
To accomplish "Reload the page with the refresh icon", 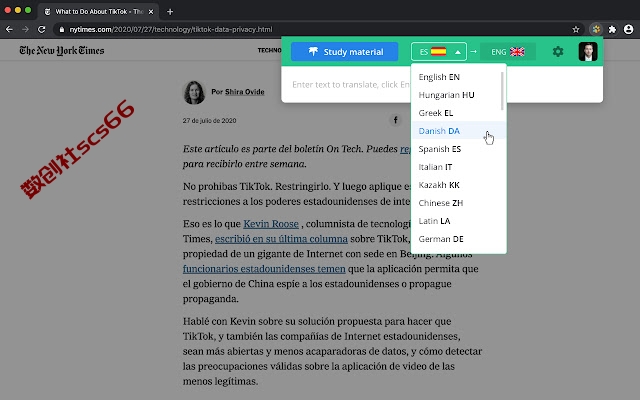I will point(42,29).
